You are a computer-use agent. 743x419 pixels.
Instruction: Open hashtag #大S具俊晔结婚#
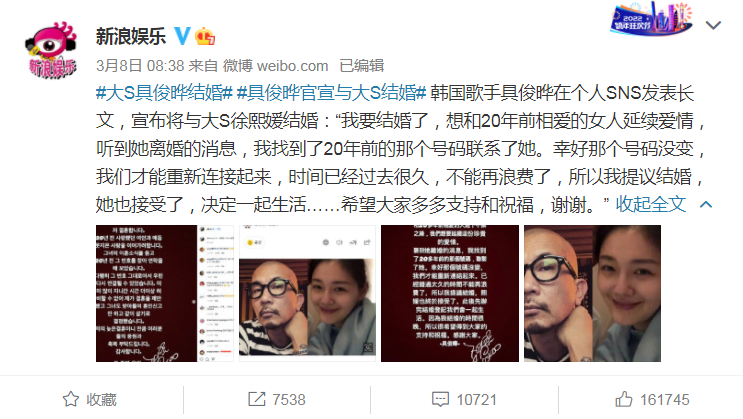[x=164, y=93]
